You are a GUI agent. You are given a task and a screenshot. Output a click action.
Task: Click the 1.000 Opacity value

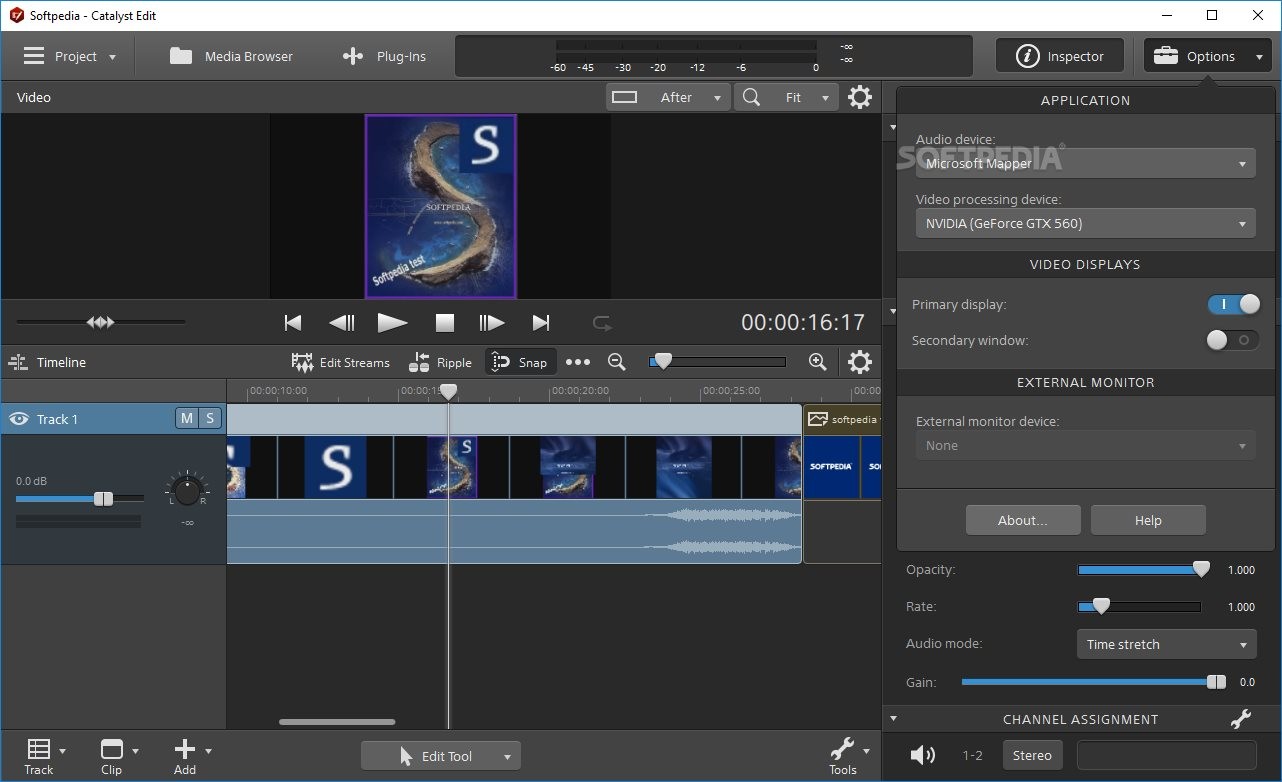[x=1240, y=570]
